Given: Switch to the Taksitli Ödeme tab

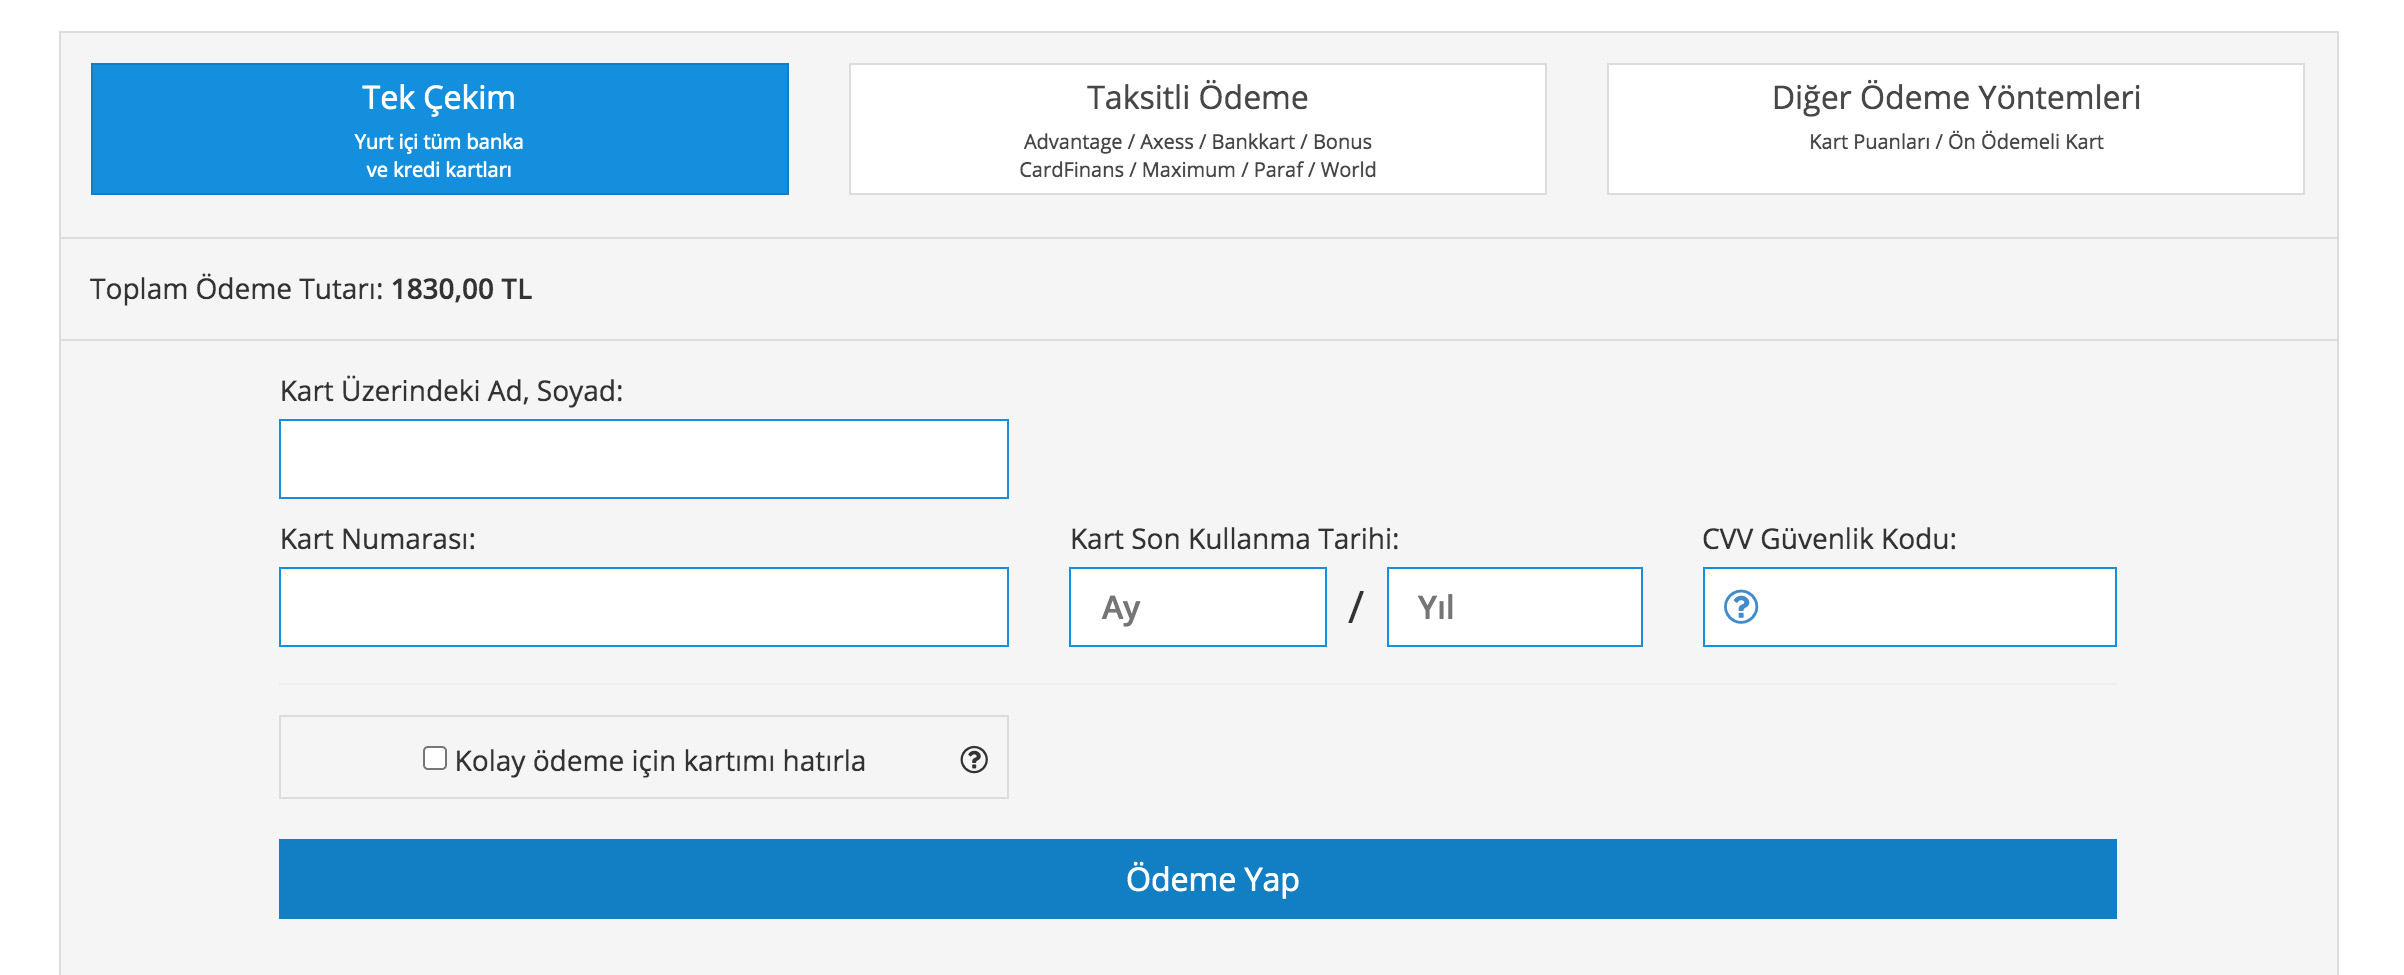Looking at the screenshot, I should (1197, 129).
